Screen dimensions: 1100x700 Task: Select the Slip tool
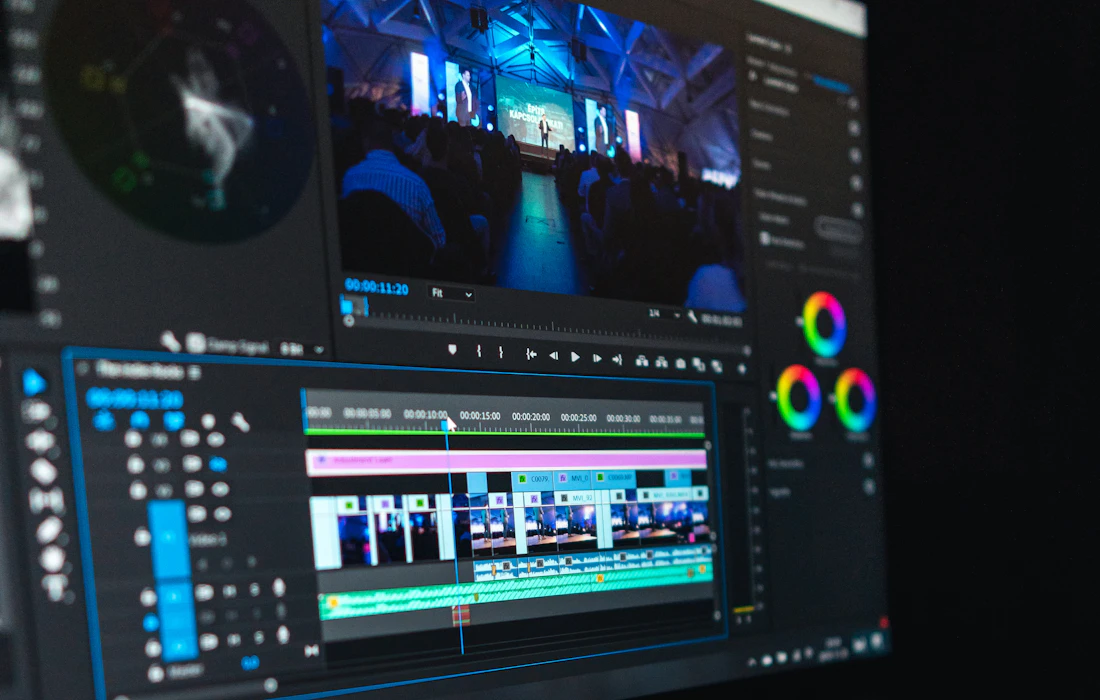coord(46,501)
